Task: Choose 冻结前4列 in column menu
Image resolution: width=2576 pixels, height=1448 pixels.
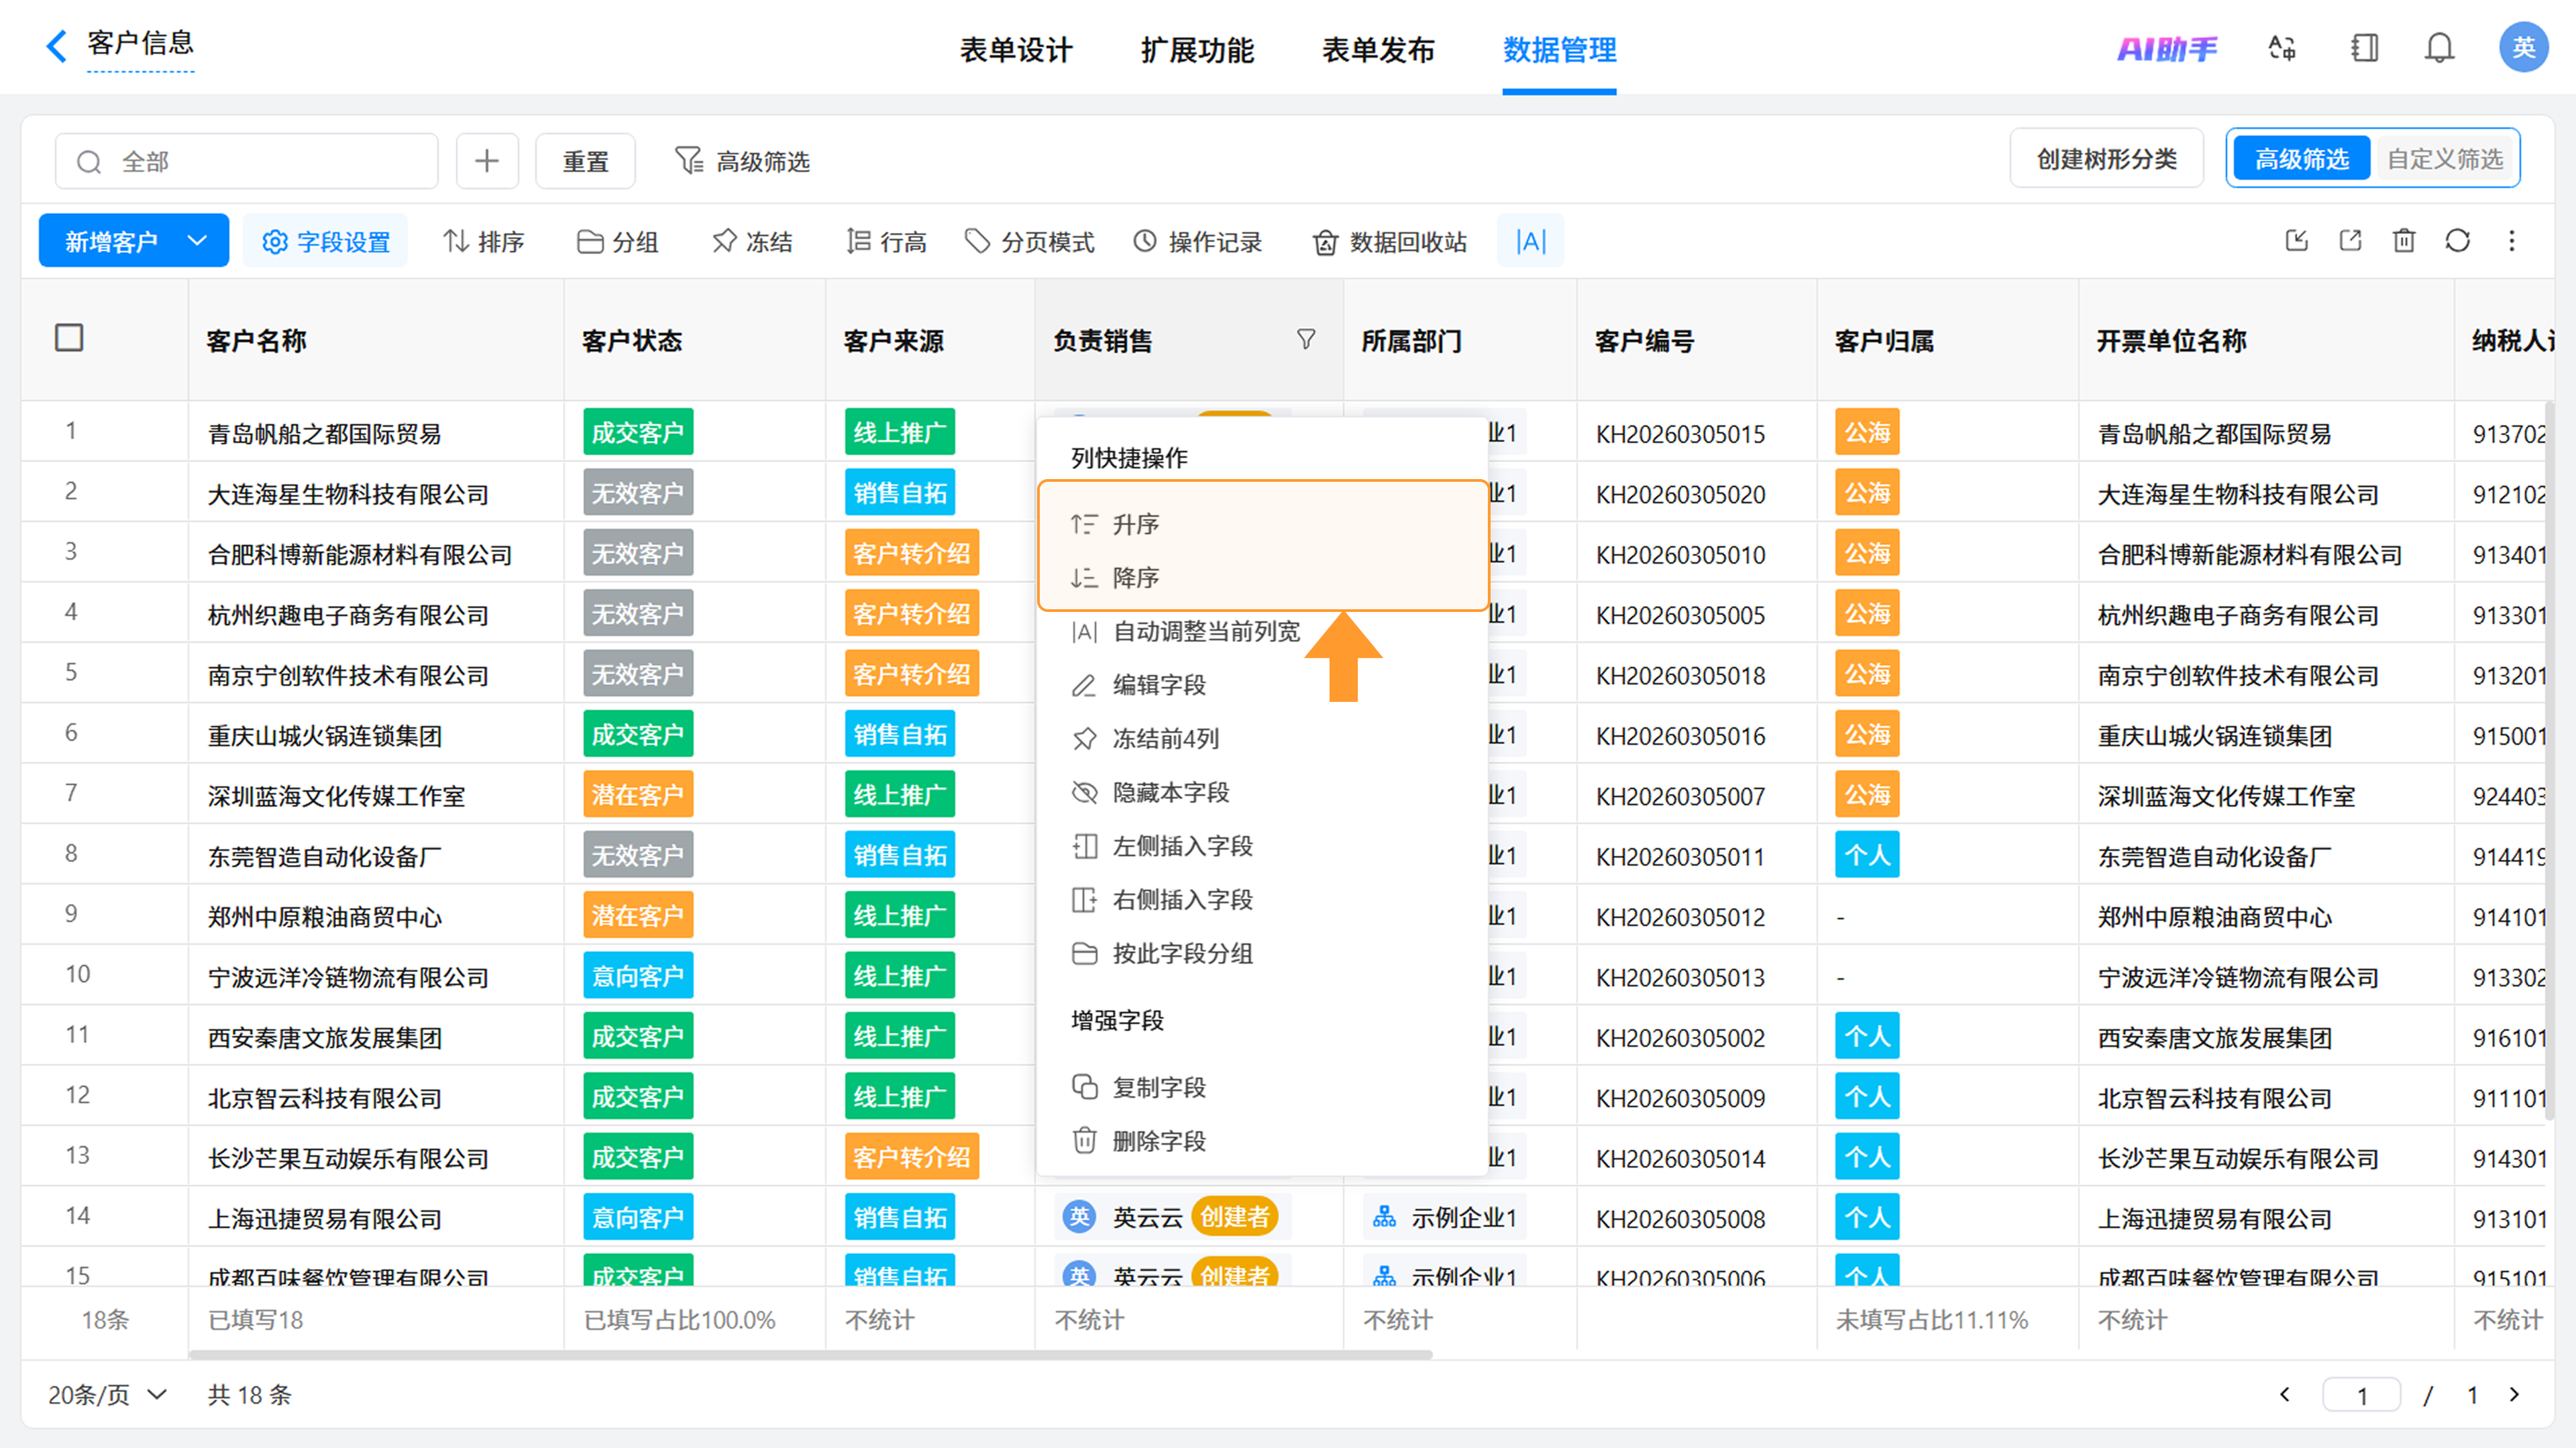Action: [x=1263, y=739]
